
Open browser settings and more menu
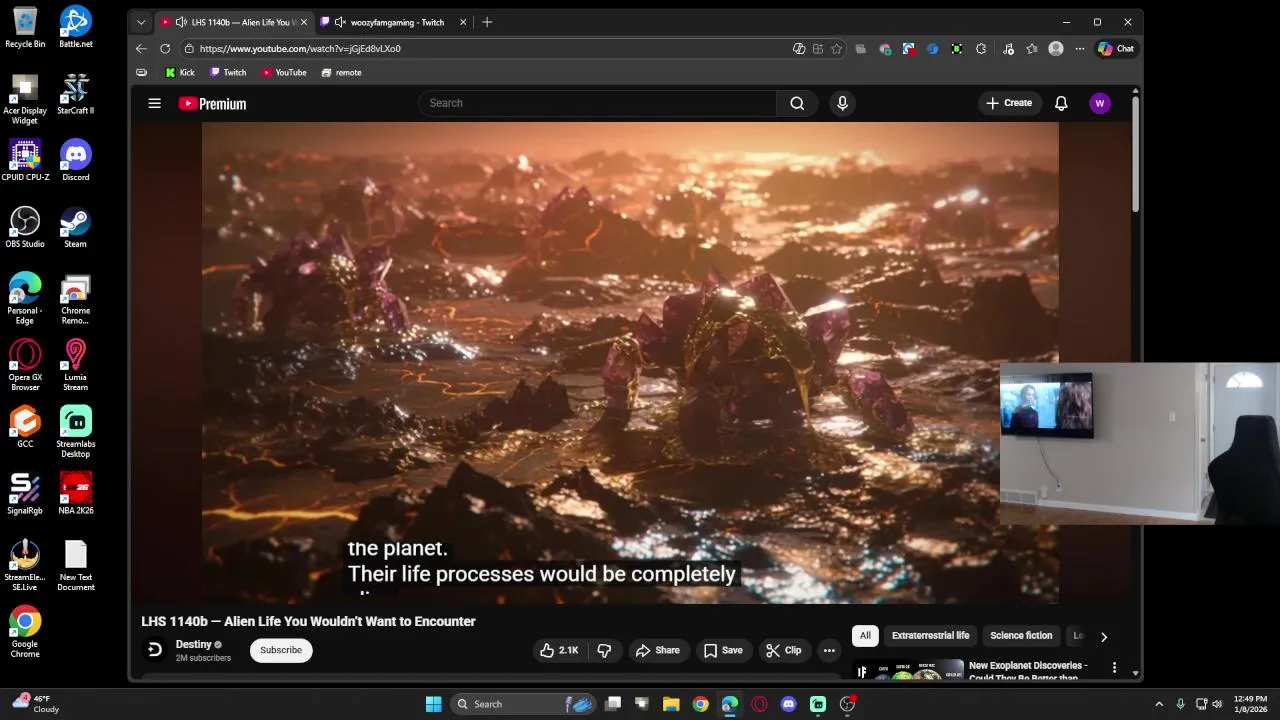[1080, 48]
